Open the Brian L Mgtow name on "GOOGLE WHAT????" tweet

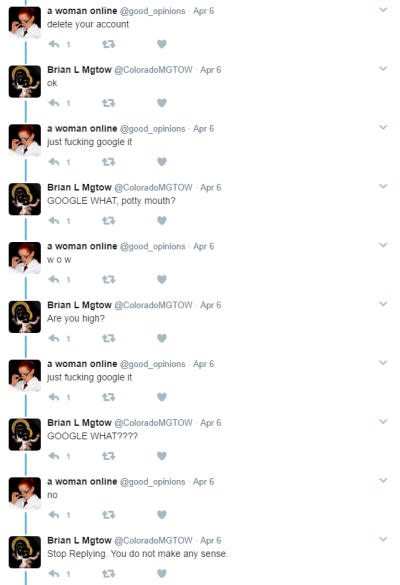pyautogui.click(x=79, y=423)
